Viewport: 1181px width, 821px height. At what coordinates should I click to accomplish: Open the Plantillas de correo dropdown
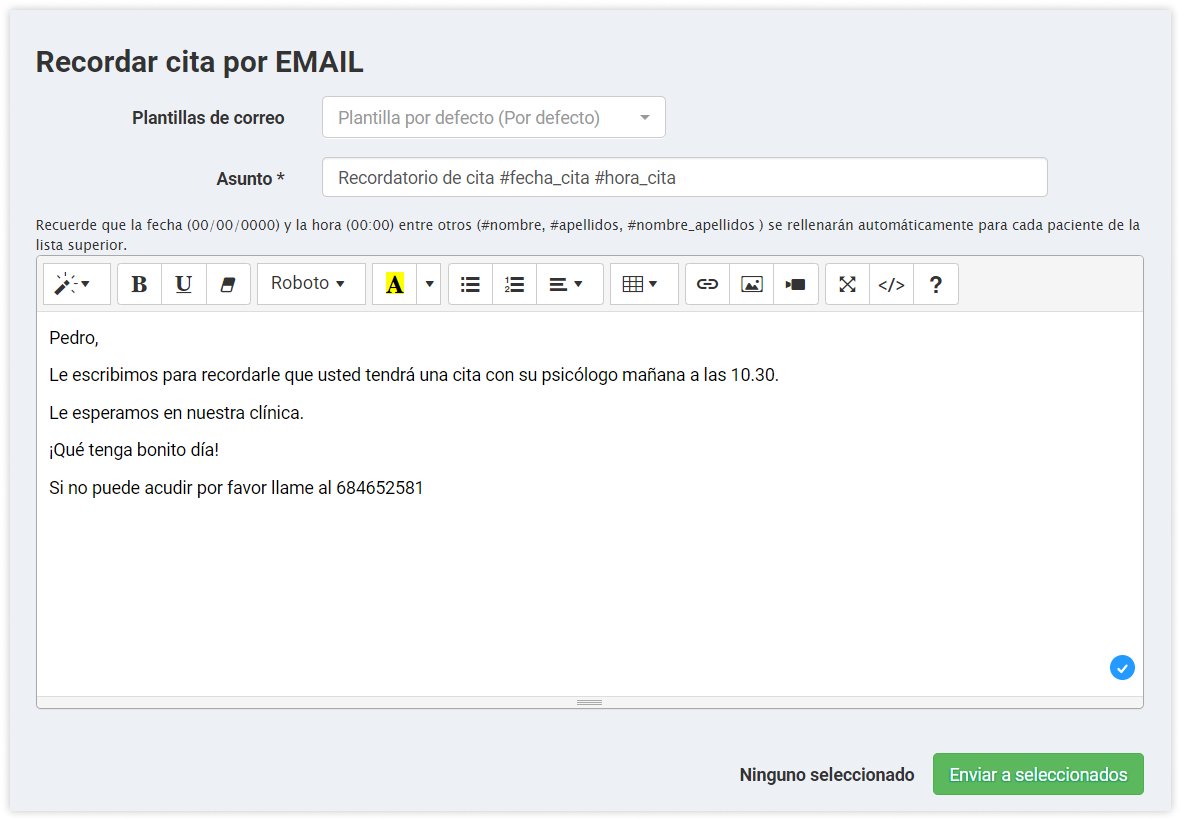coord(493,117)
